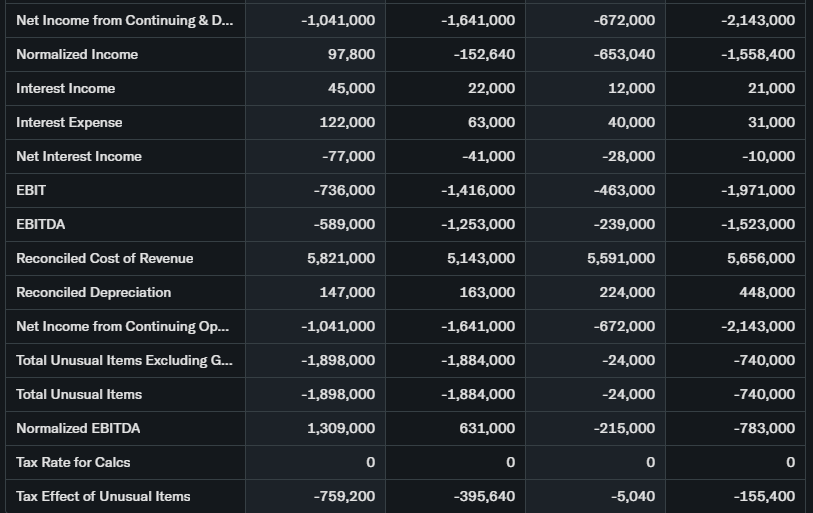Select the EBITDA row label
This screenshot has width=813, height=513.
point(41,224)
